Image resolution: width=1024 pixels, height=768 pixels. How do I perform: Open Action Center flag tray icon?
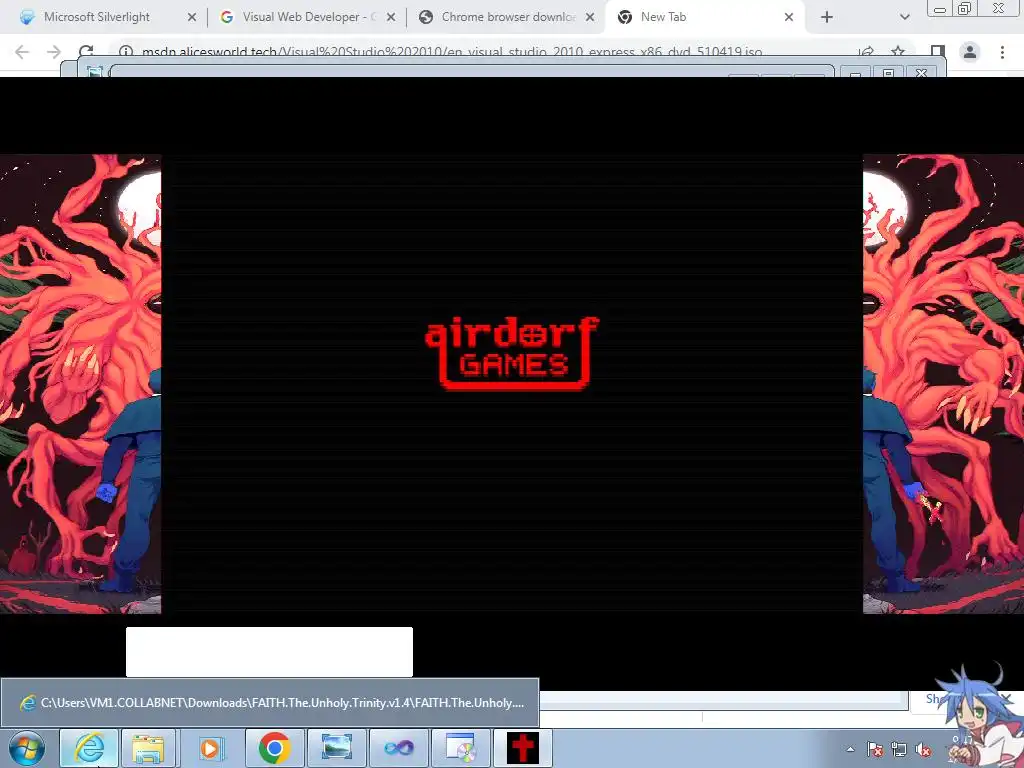point(875,750)
